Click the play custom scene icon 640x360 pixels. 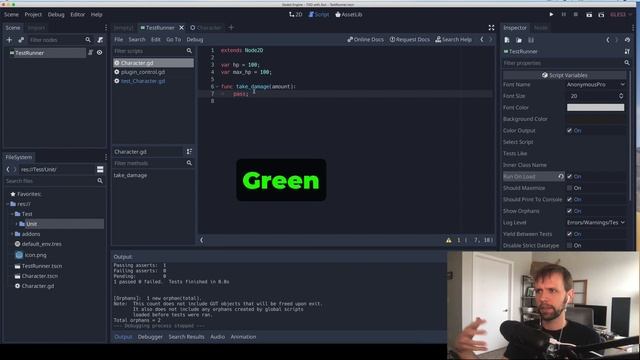pyautogui.click(x=601, y=15)
